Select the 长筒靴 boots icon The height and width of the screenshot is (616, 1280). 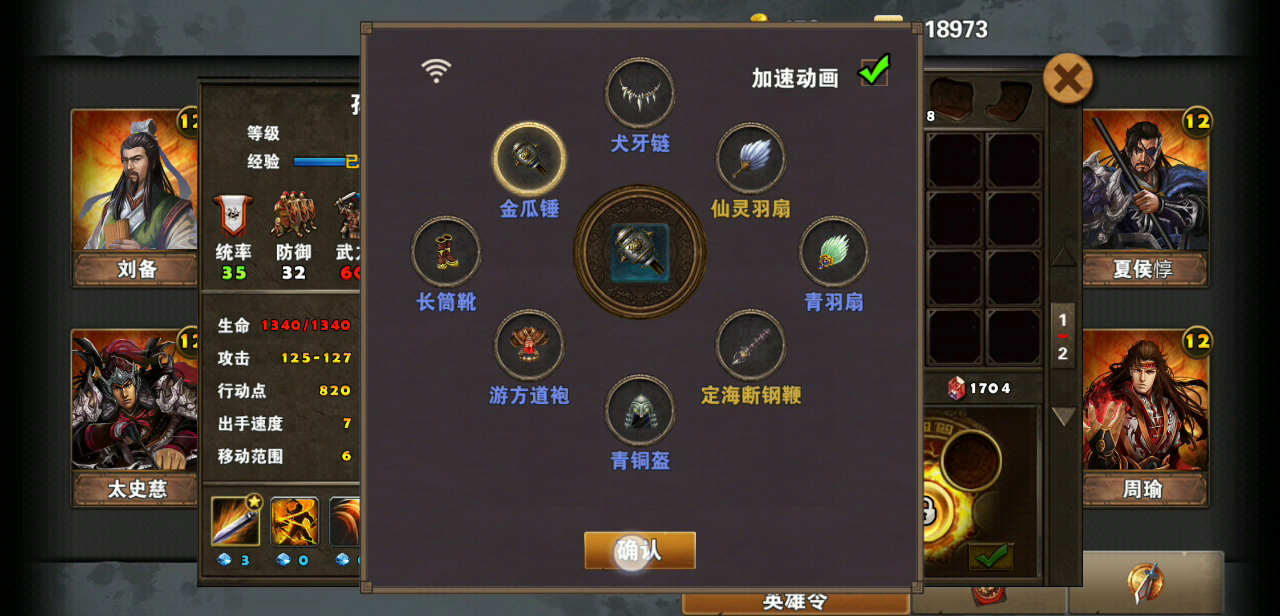446,251
